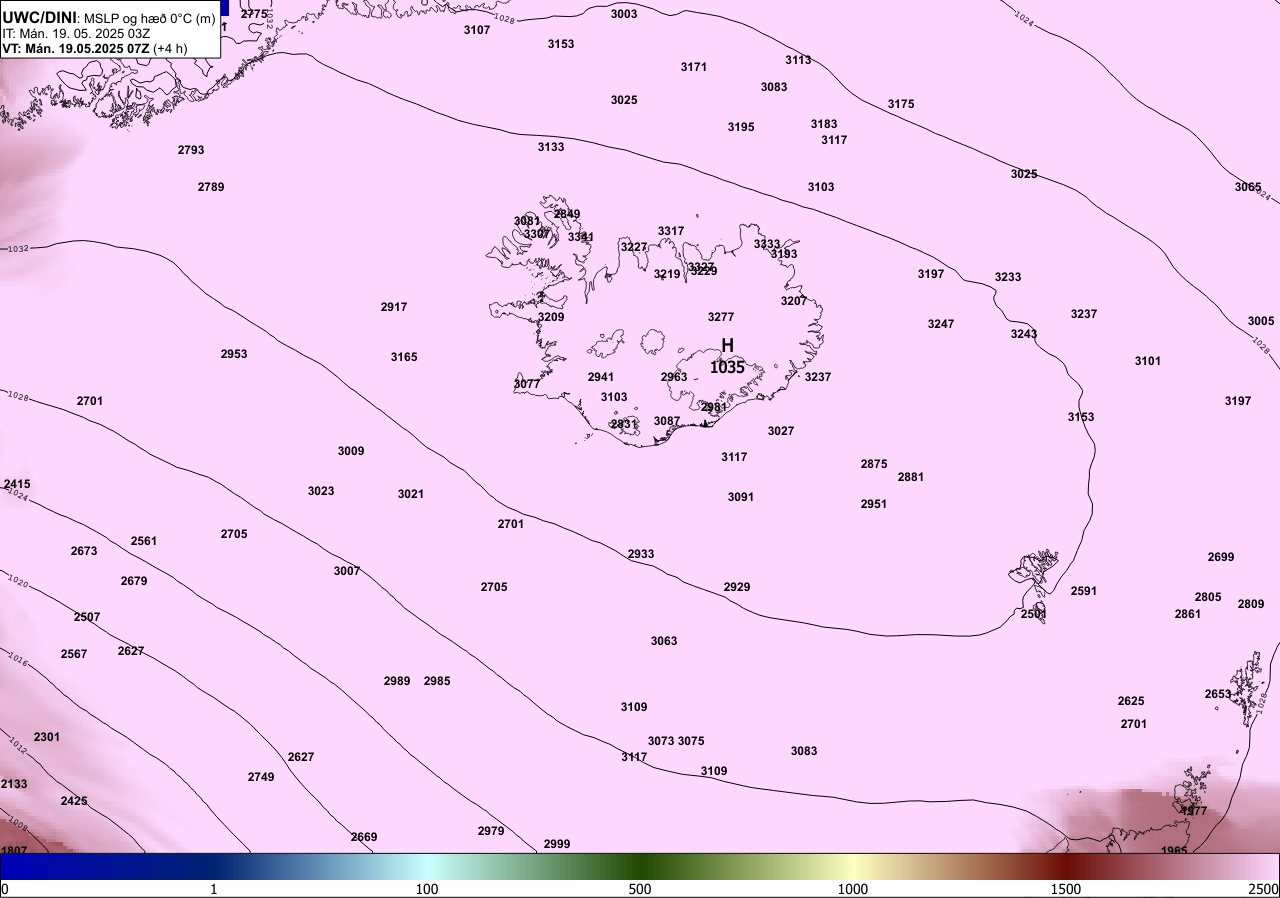Click the height value 3165

point(404,357)
